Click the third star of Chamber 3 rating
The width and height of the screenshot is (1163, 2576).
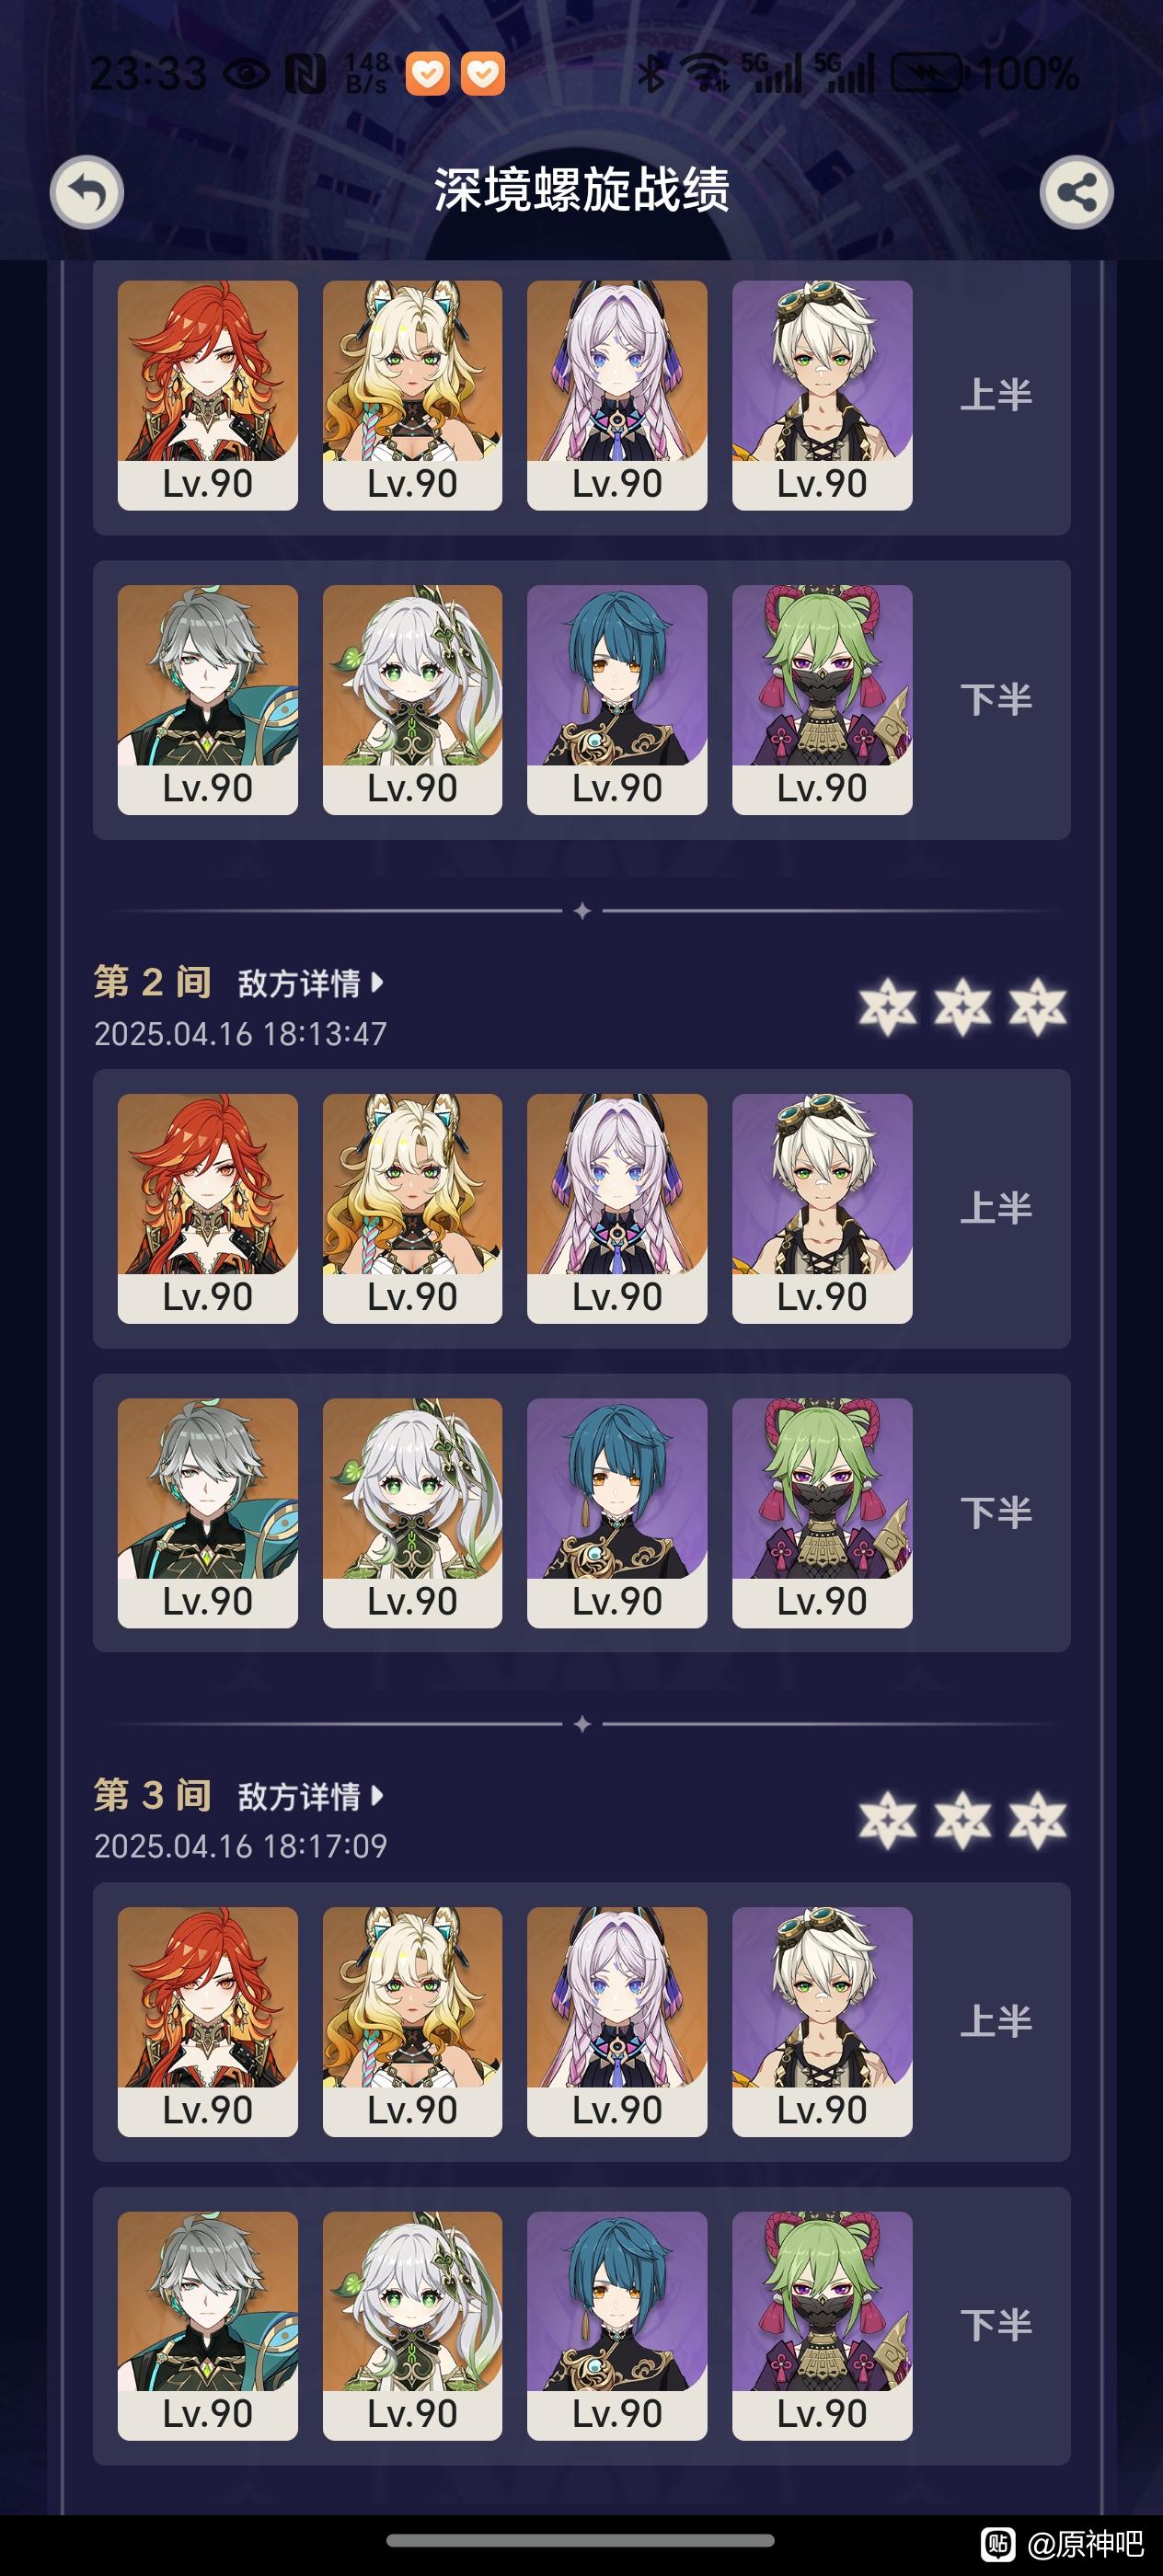[1037, 1820]
